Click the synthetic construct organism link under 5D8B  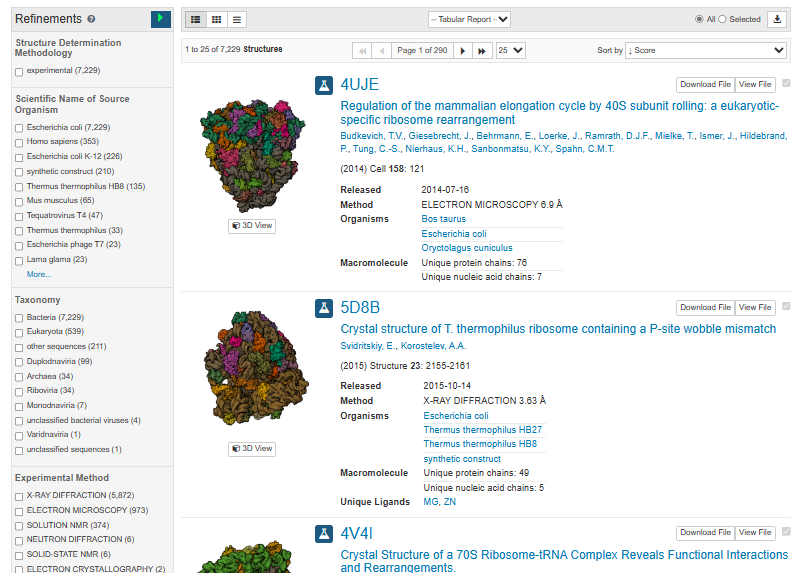tap(462, 459)
